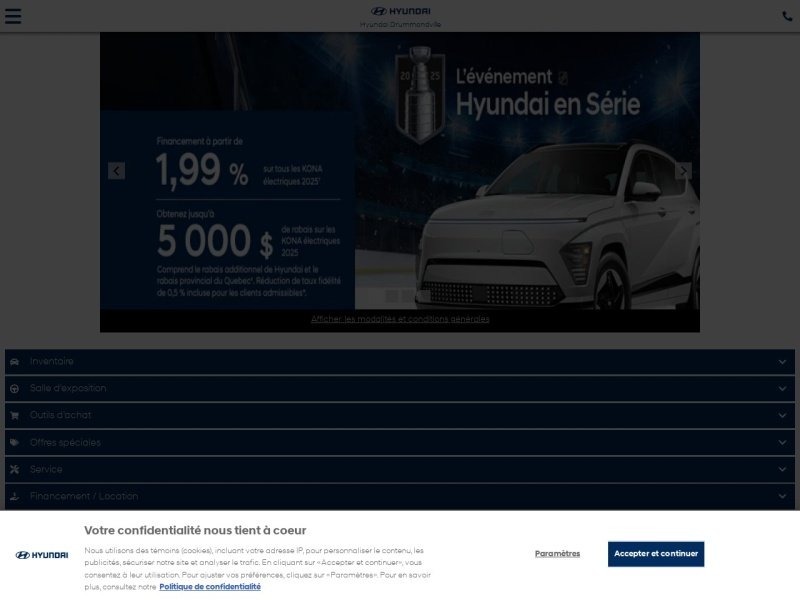800x600 pixels.
Task: Open the Outils d'achat menu item
Action: 400,415
